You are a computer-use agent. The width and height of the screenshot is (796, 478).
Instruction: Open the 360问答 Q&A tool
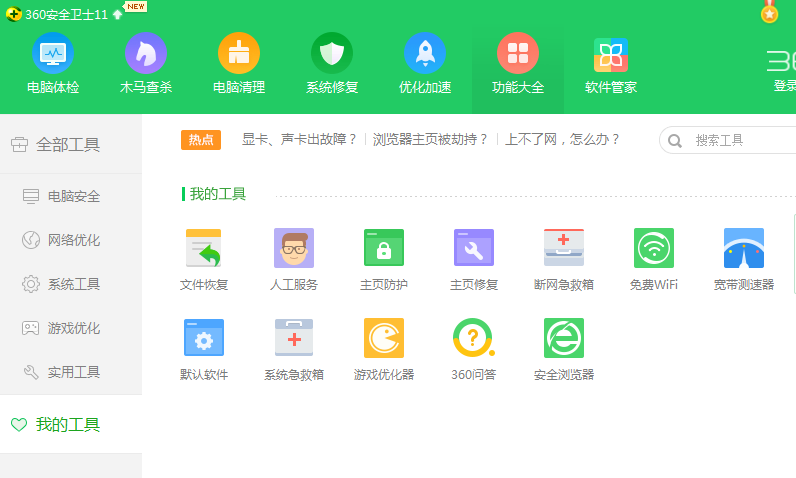[474, 350]
